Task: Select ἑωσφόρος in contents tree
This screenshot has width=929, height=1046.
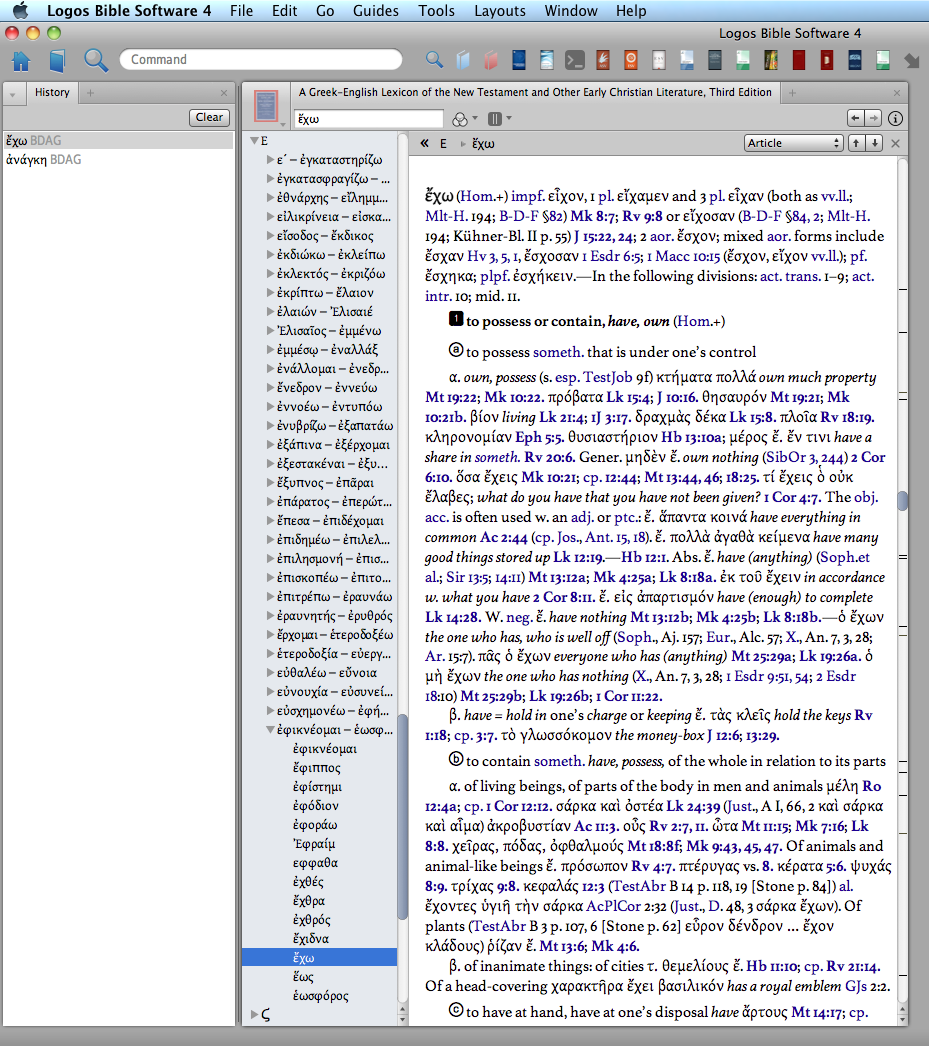Action: pos(320,996)
